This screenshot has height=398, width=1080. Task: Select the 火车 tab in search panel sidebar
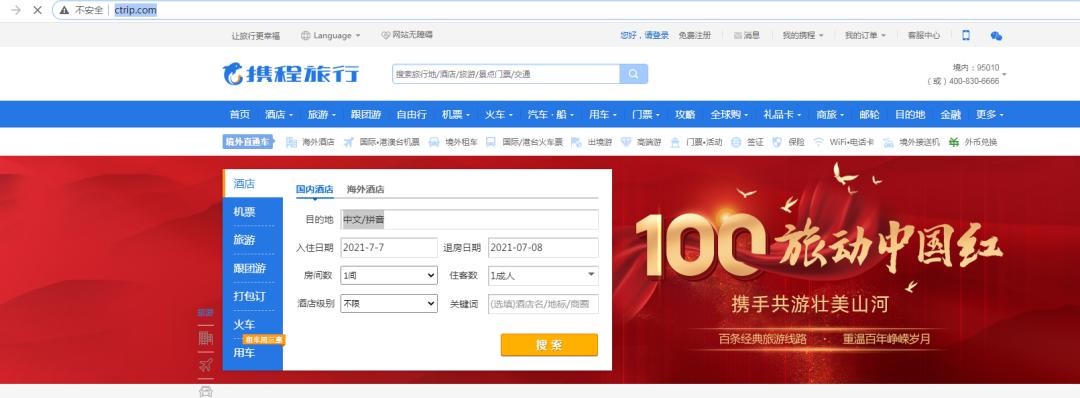pyautogui.click(x=253, y=324)
